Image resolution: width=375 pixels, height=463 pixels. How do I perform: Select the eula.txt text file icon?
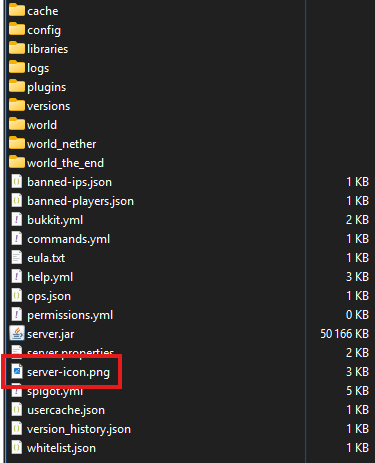[17, 258]
